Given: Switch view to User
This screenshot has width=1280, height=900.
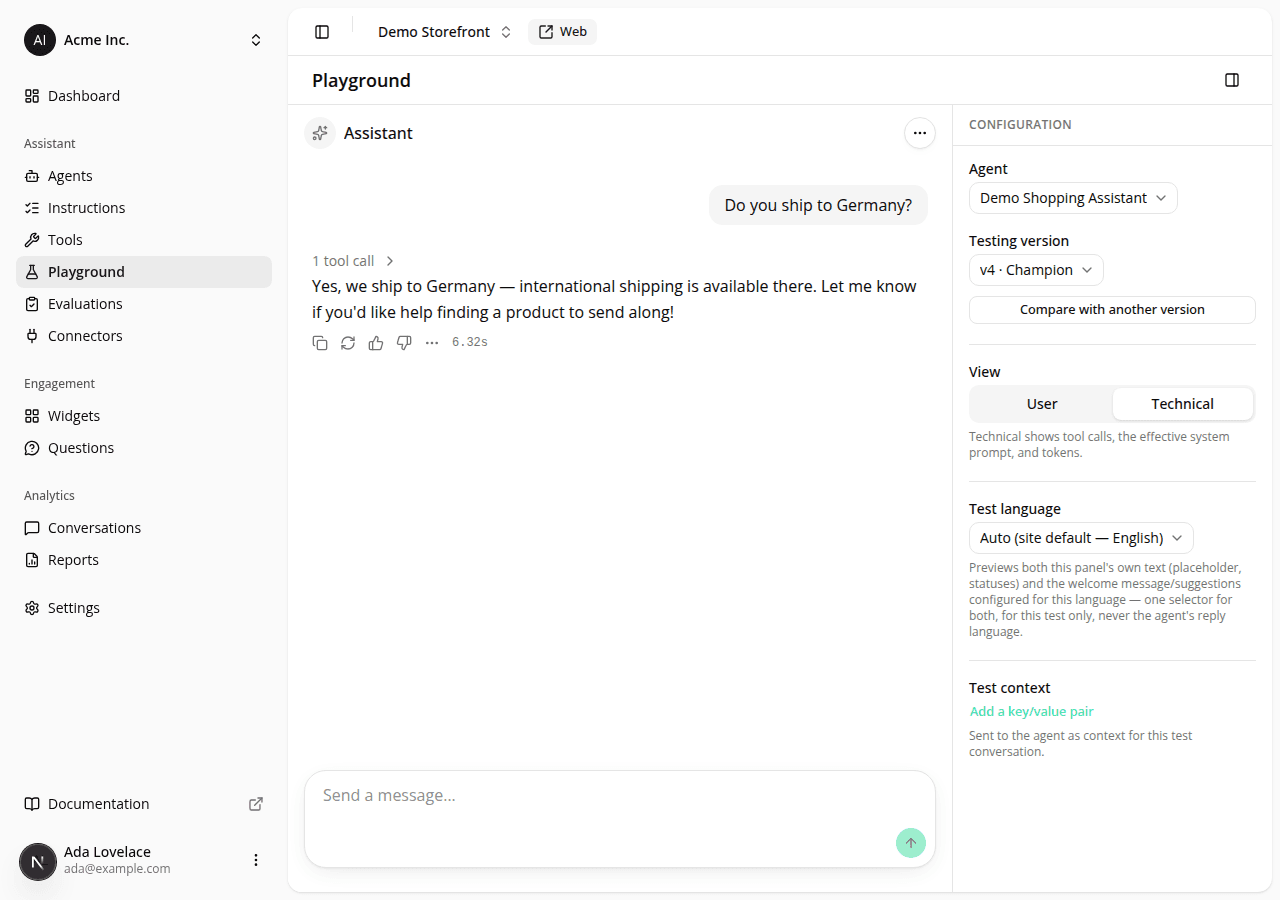Looking at the screenshot, I should tap(1042, 404).
